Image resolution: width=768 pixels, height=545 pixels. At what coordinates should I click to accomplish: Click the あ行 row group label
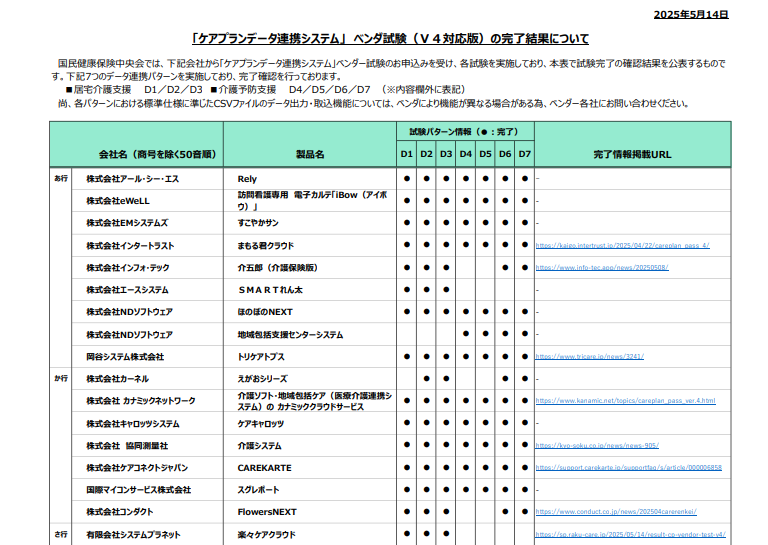click(61, 179)
